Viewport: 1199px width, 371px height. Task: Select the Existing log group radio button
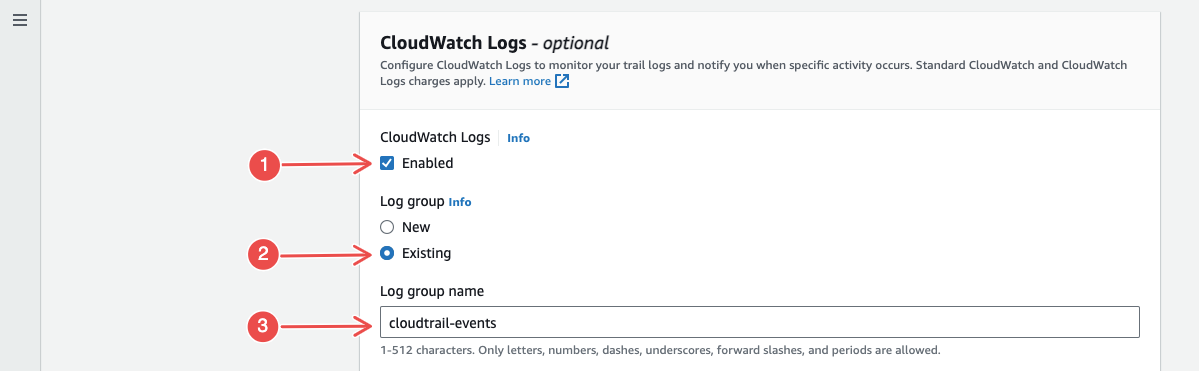tap(388, 253)
